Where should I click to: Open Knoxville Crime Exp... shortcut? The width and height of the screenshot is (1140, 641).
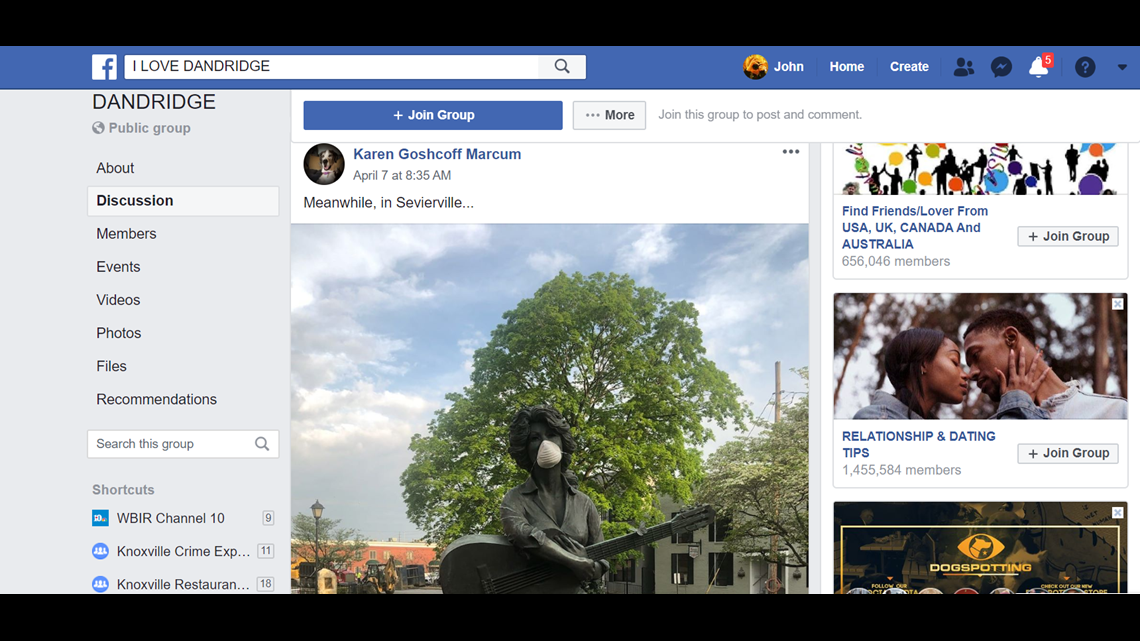[x=183, y=551]
